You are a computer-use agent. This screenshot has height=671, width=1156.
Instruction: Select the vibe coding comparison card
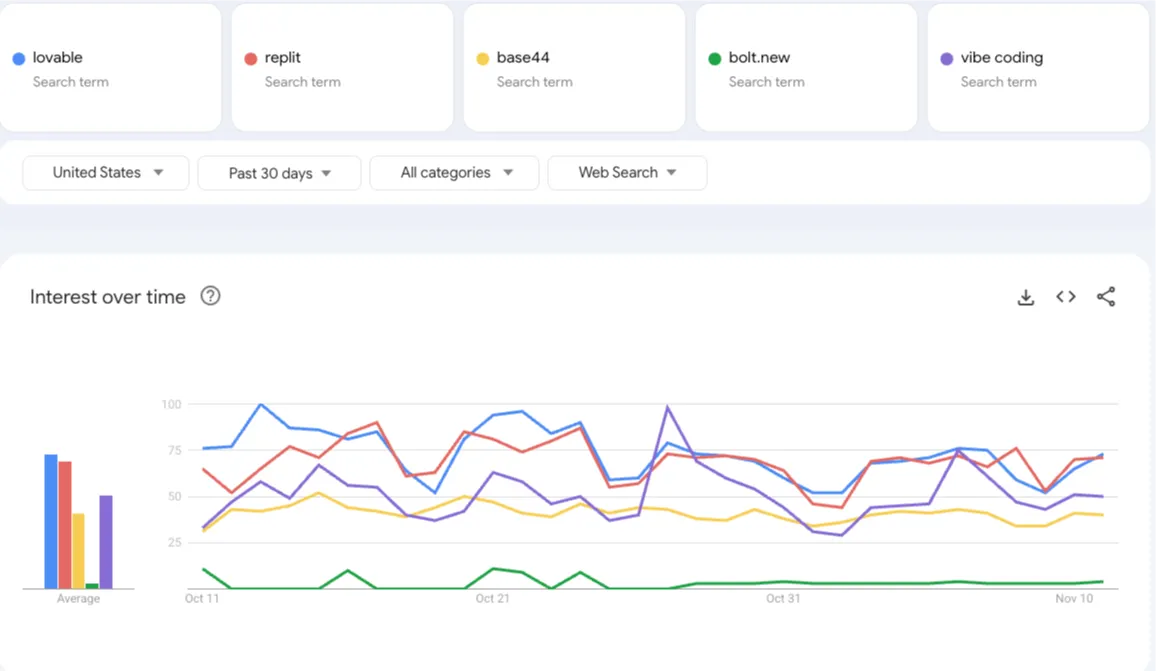tap(1037, 67)
